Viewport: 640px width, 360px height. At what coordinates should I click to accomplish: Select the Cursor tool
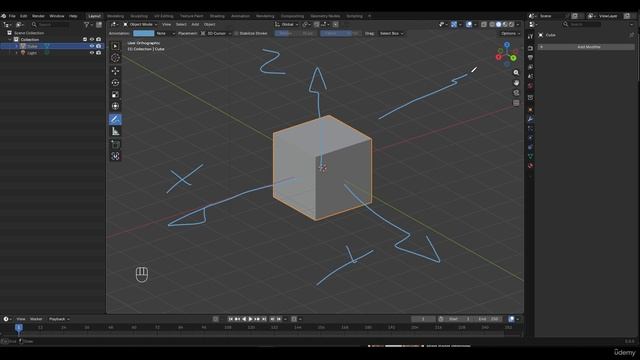(115, 58)
